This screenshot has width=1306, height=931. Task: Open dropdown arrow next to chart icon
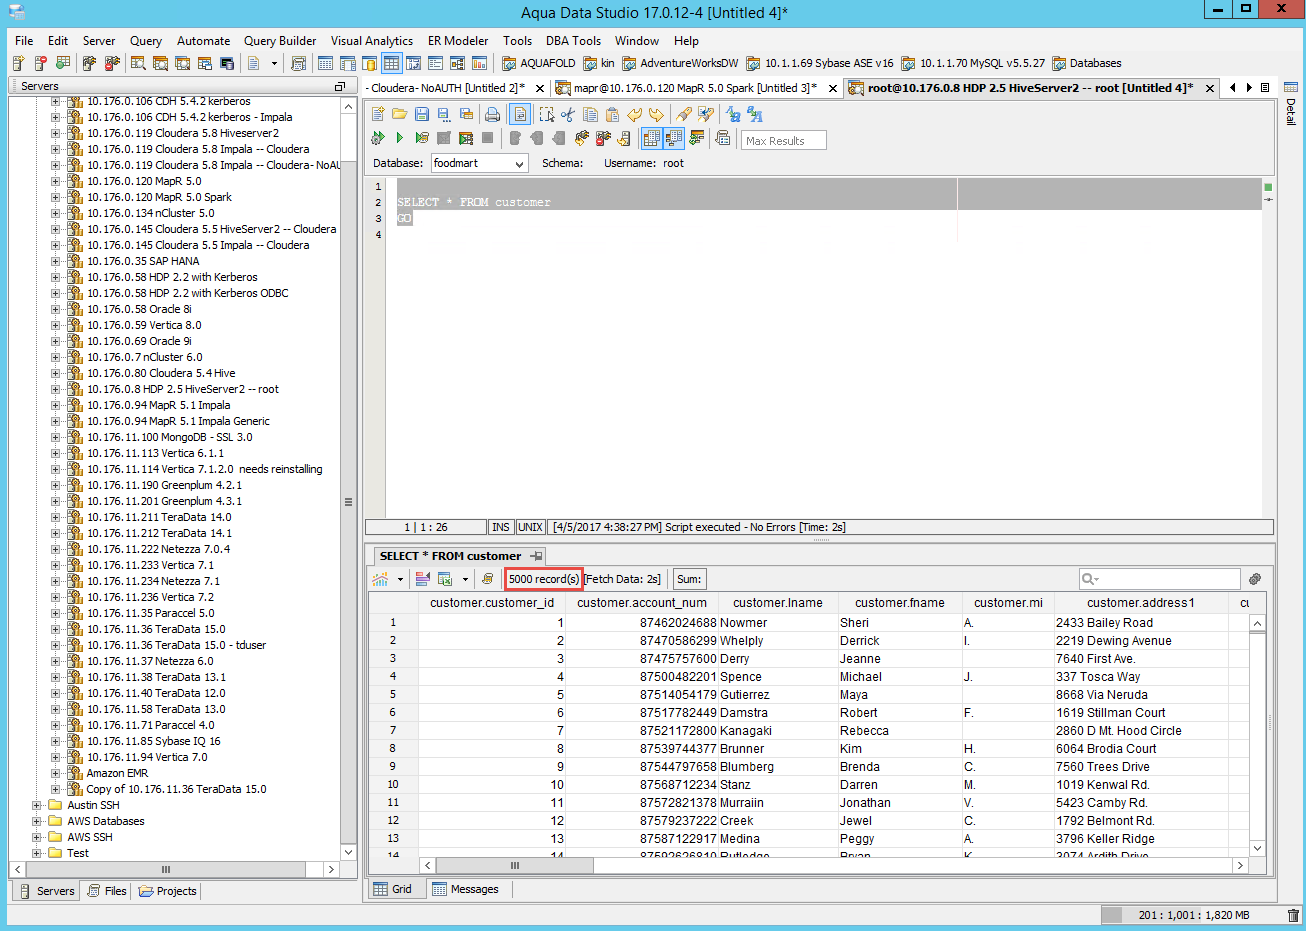(400, 579)
